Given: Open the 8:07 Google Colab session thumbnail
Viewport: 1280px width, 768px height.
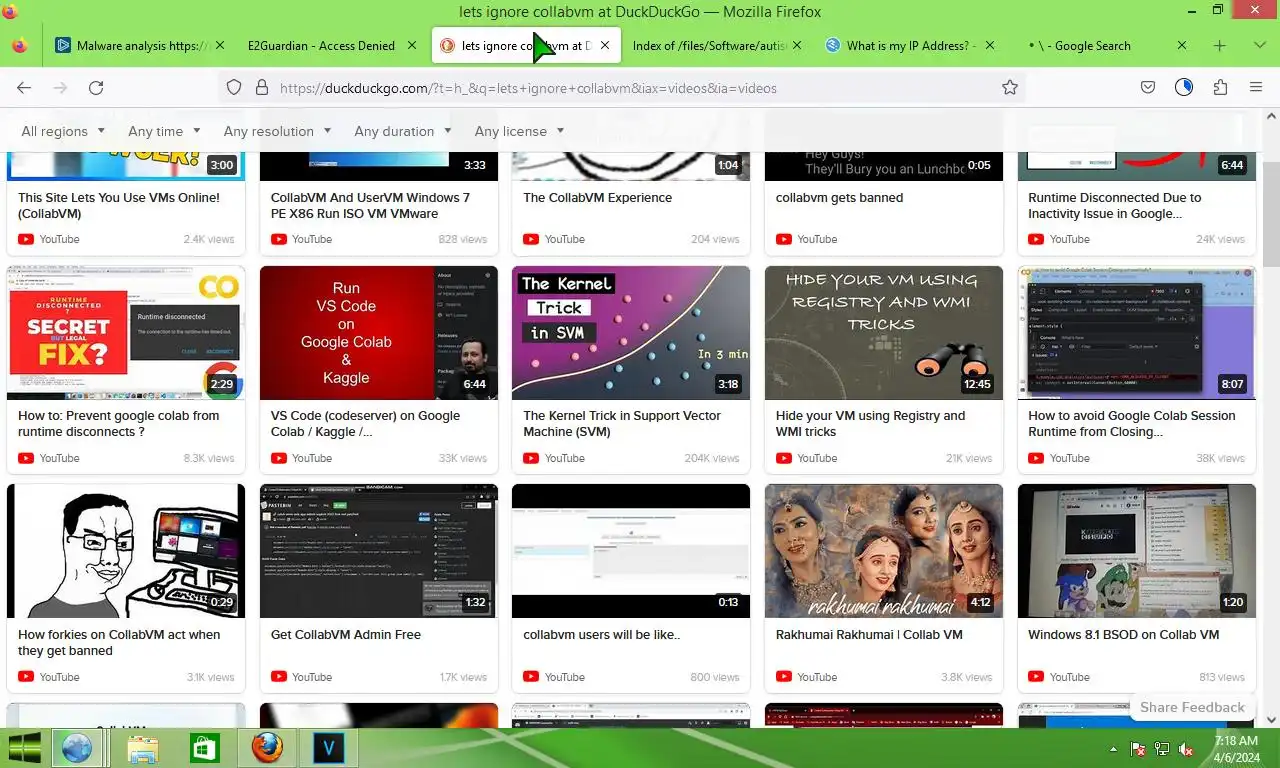Looking at the screenshot, I should pyautogui.click(x=1137, y=333).
